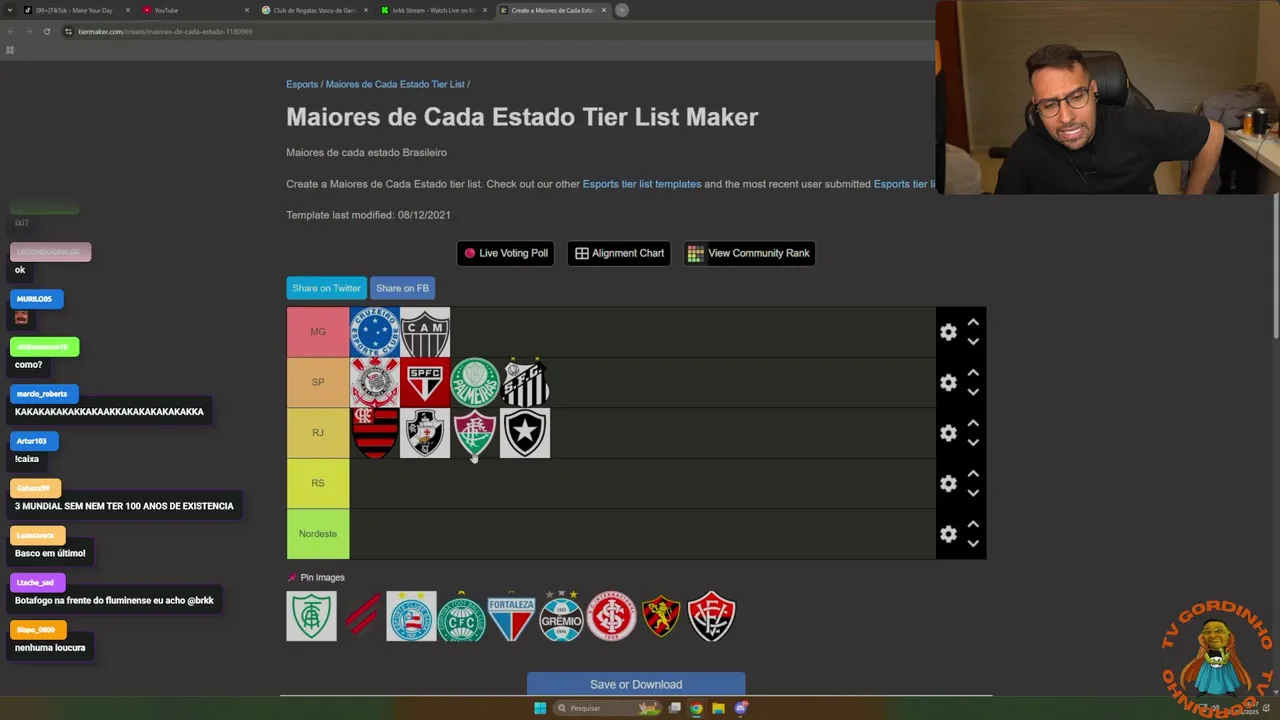Select the Fluminense crest
This screenshot has height=720, width=1280.
point(475,433)
